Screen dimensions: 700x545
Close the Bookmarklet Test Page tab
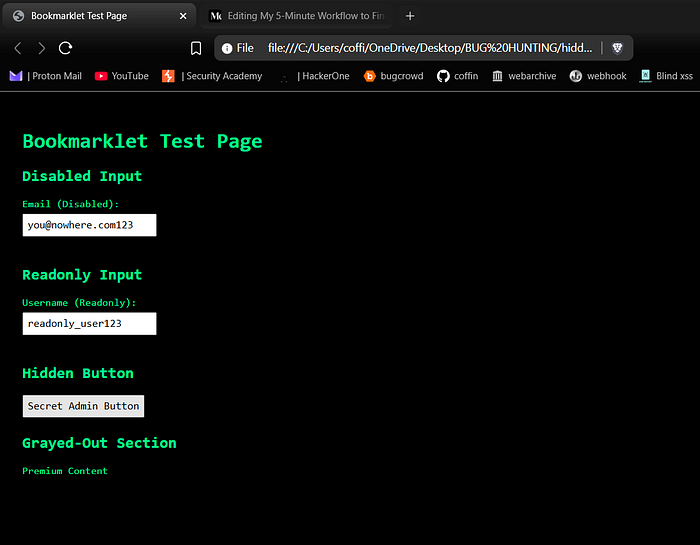183,16
